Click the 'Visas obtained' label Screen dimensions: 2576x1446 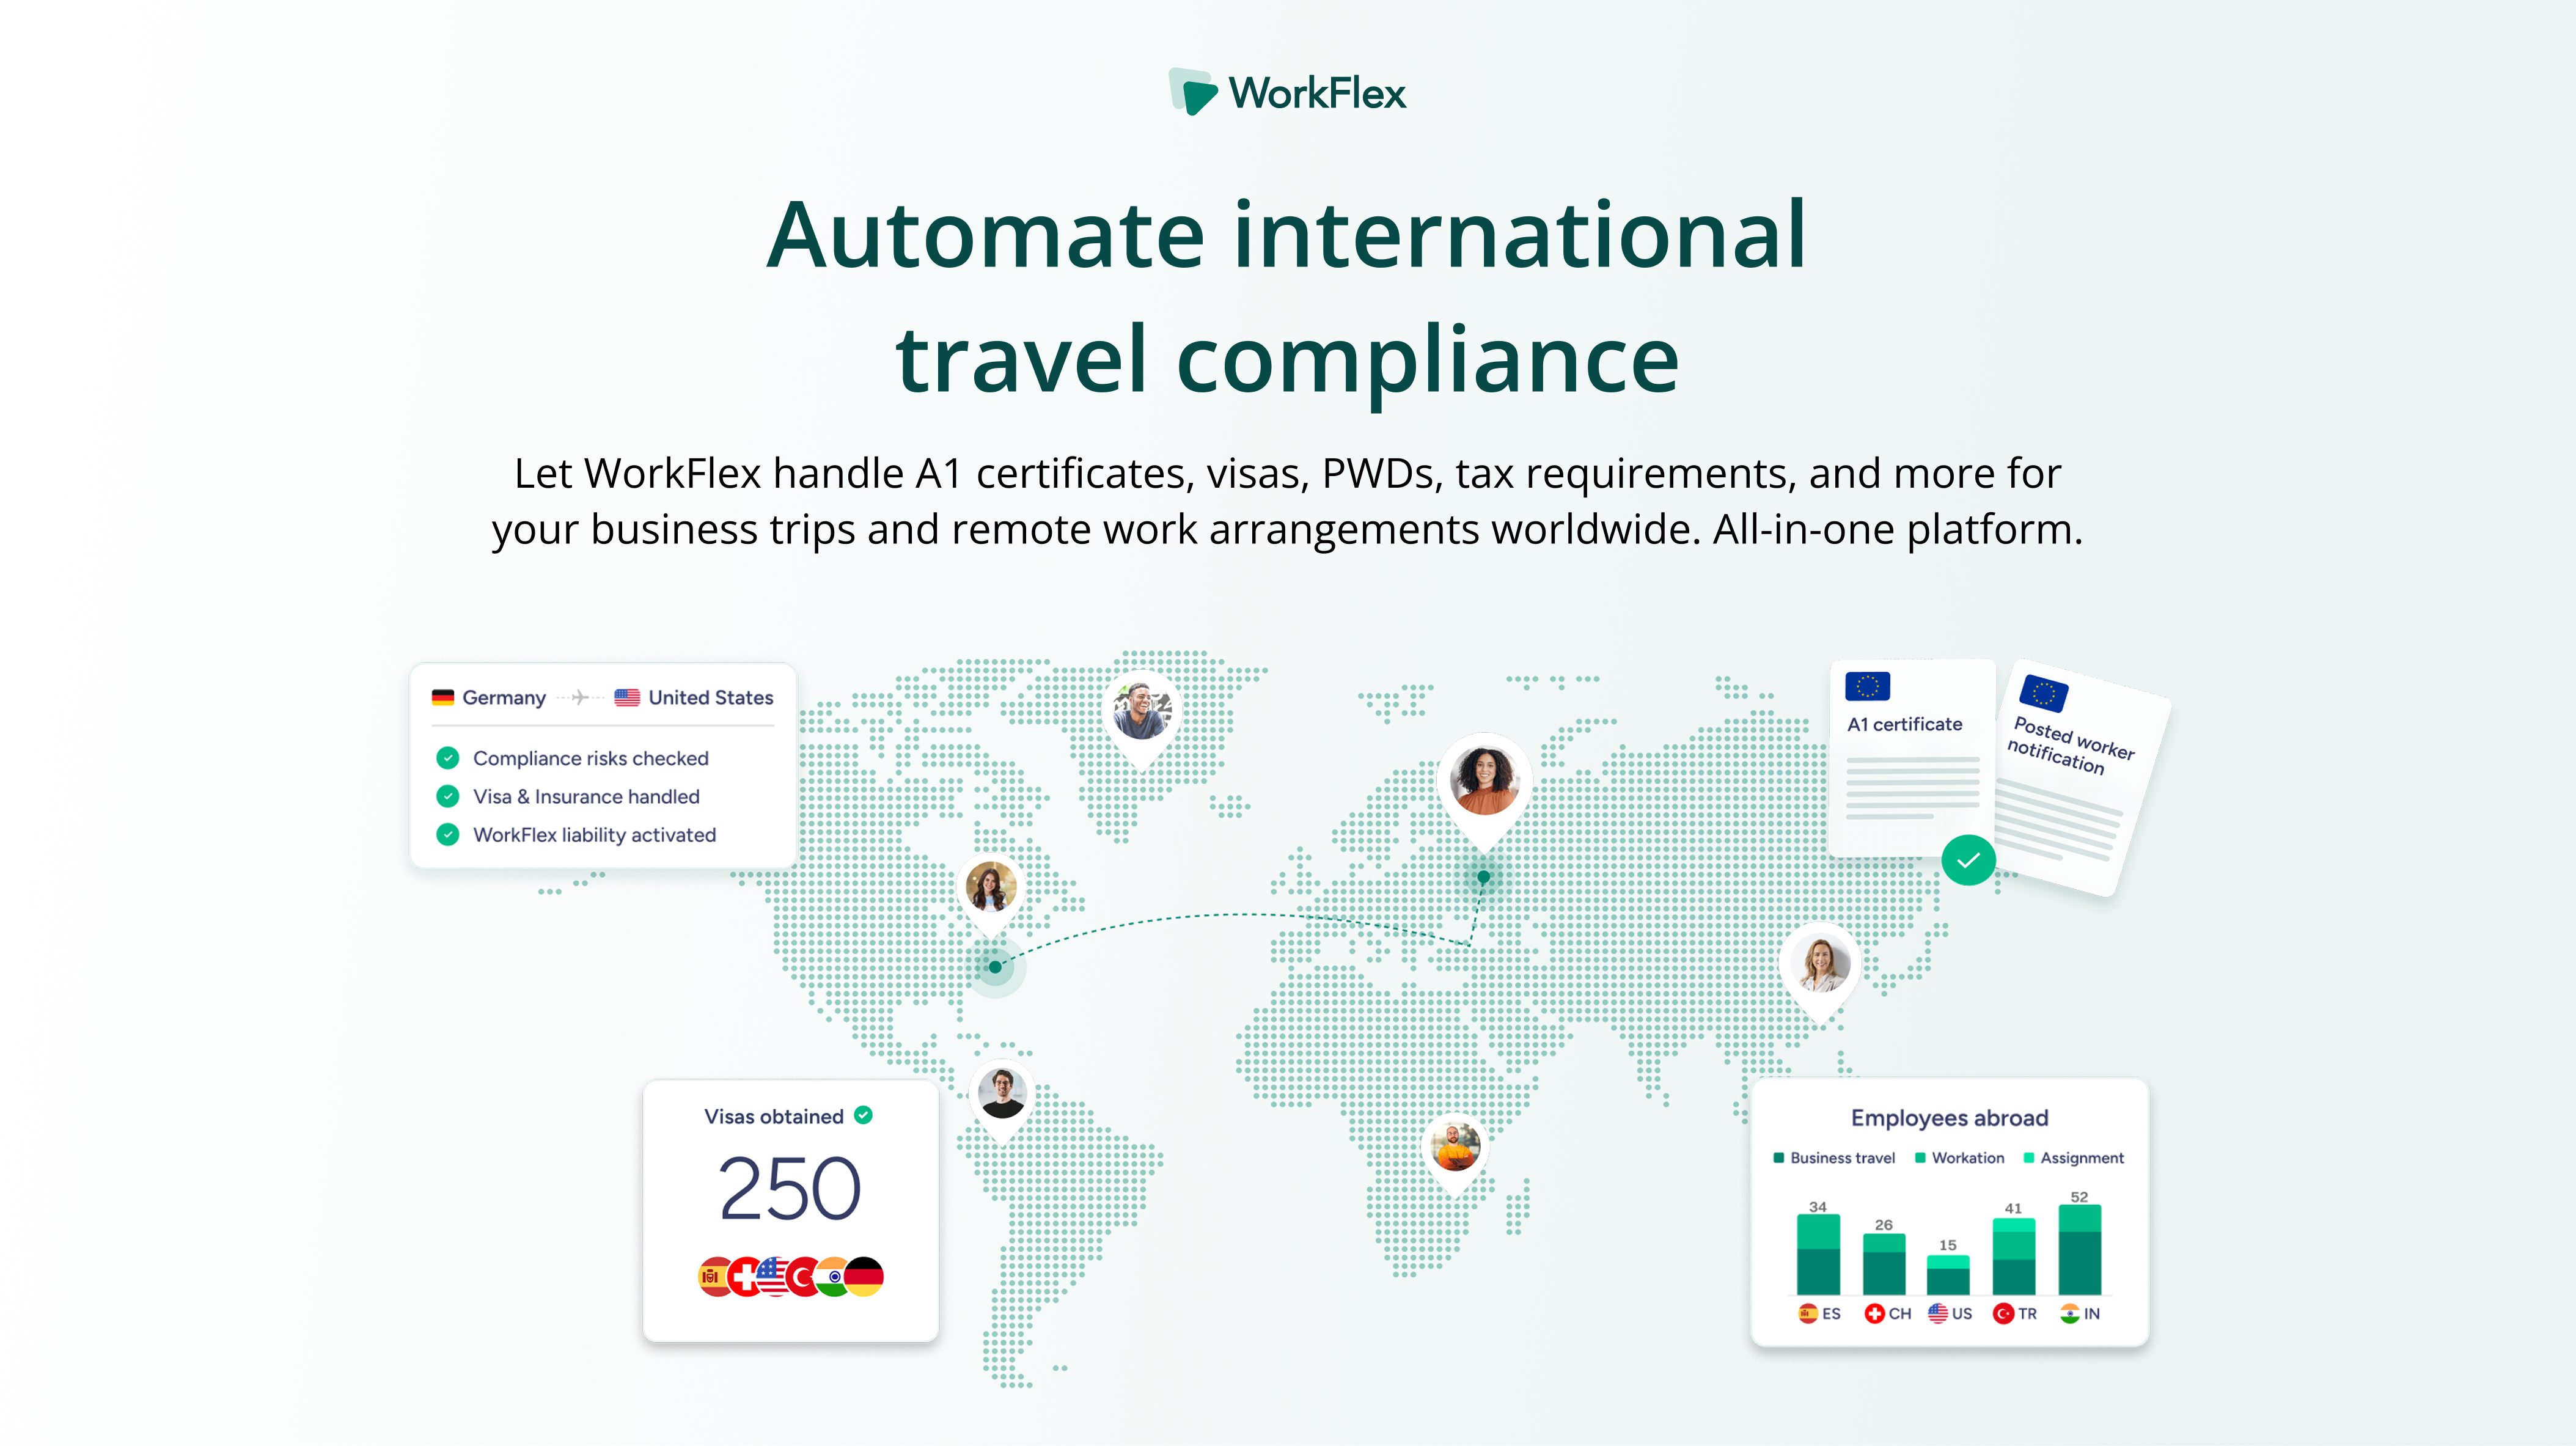[774, 1116]
